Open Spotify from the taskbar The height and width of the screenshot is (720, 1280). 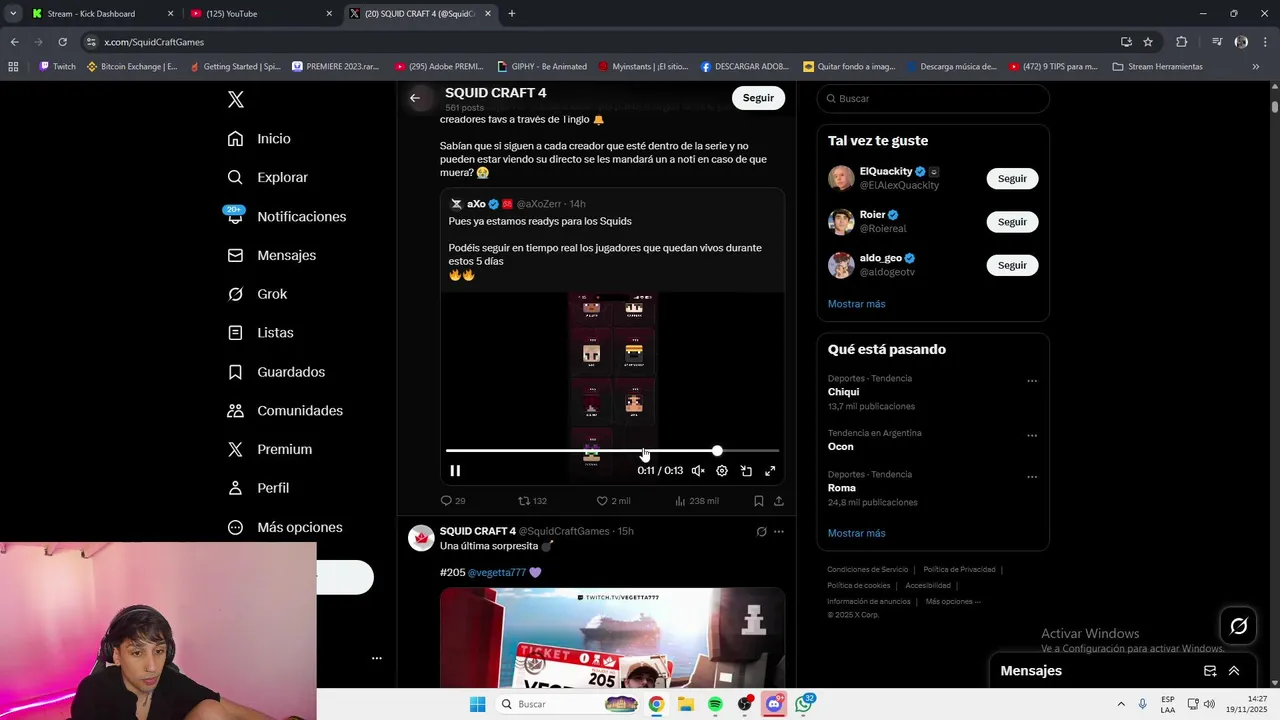tap(715, 704)
